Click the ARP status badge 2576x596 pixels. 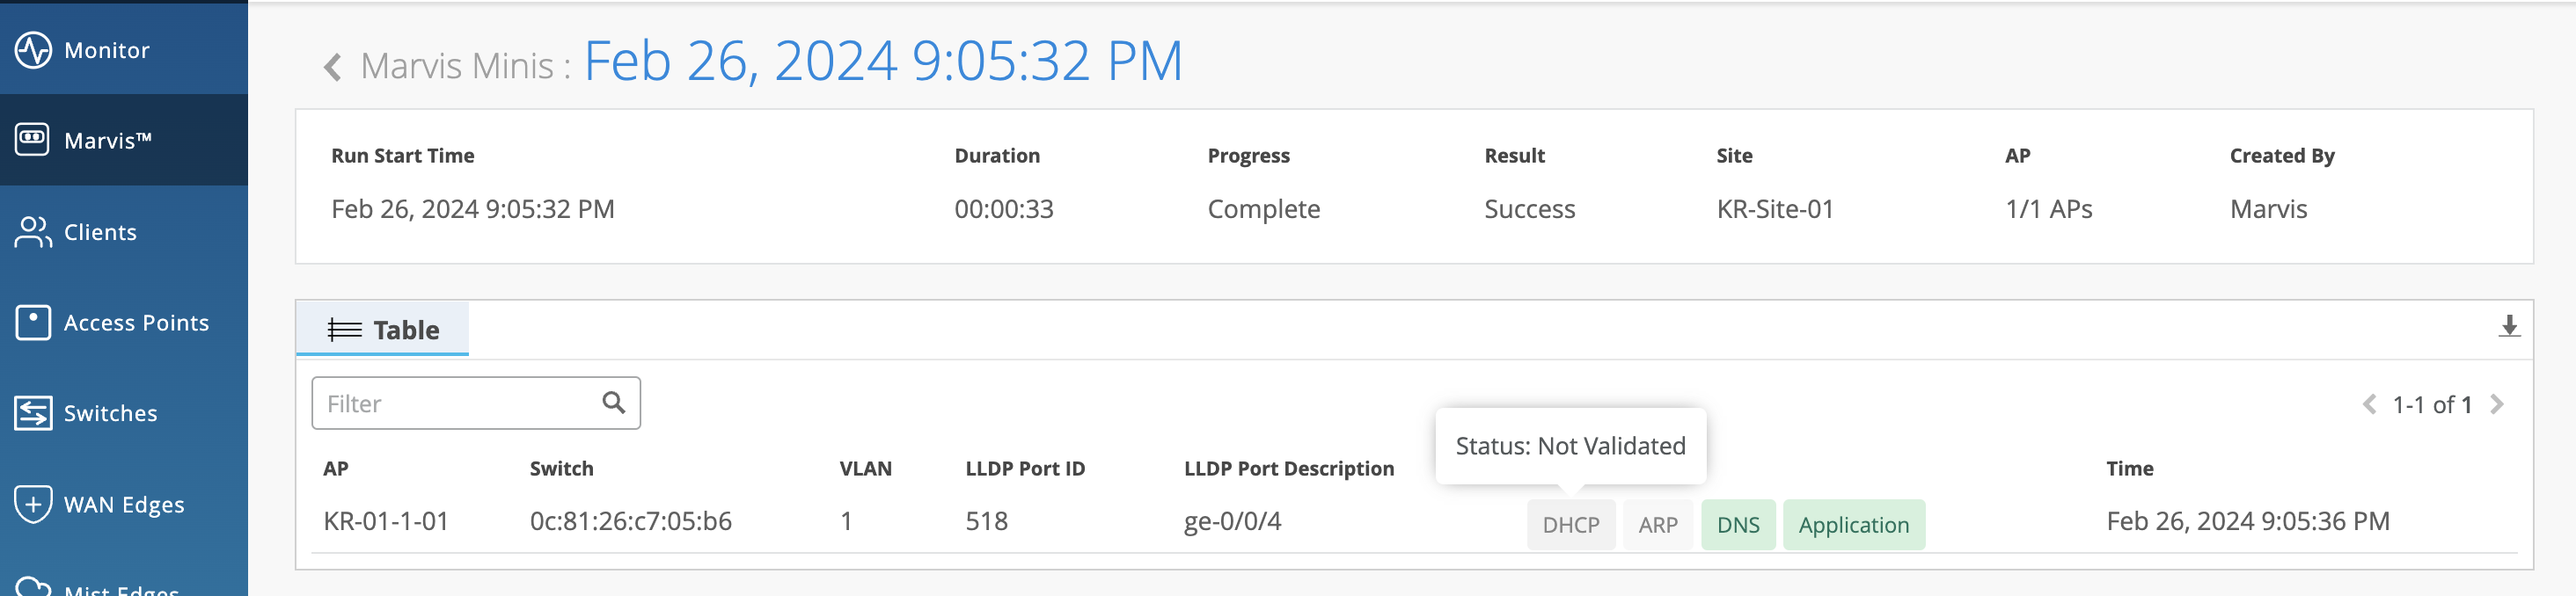click(1657, 525)
